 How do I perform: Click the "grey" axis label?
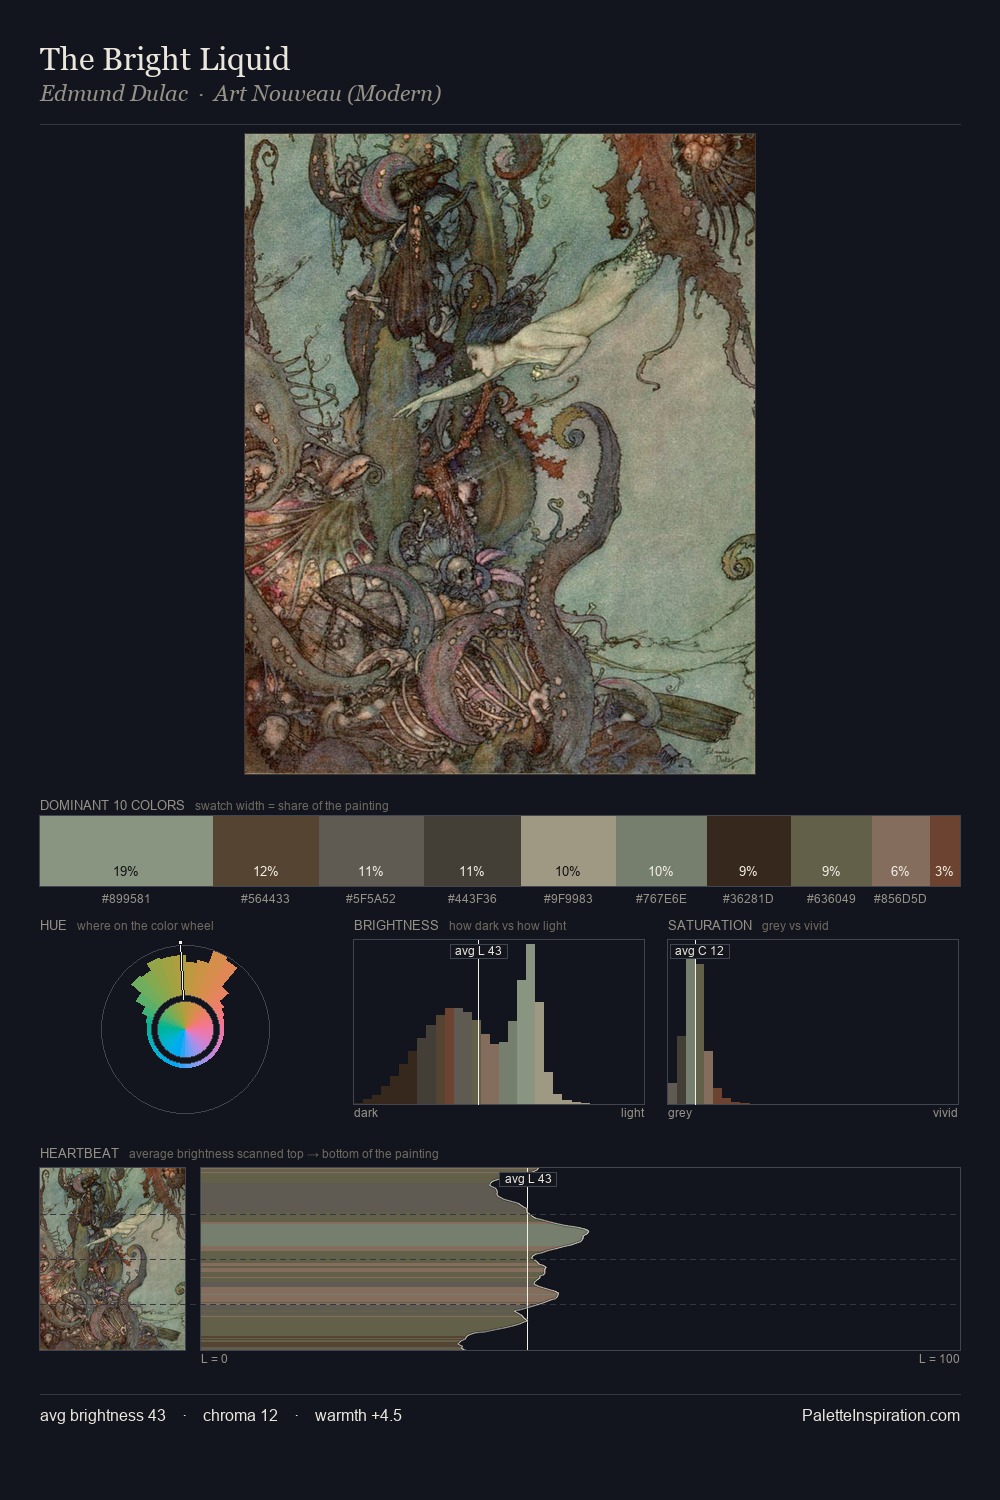[680, 1113]
